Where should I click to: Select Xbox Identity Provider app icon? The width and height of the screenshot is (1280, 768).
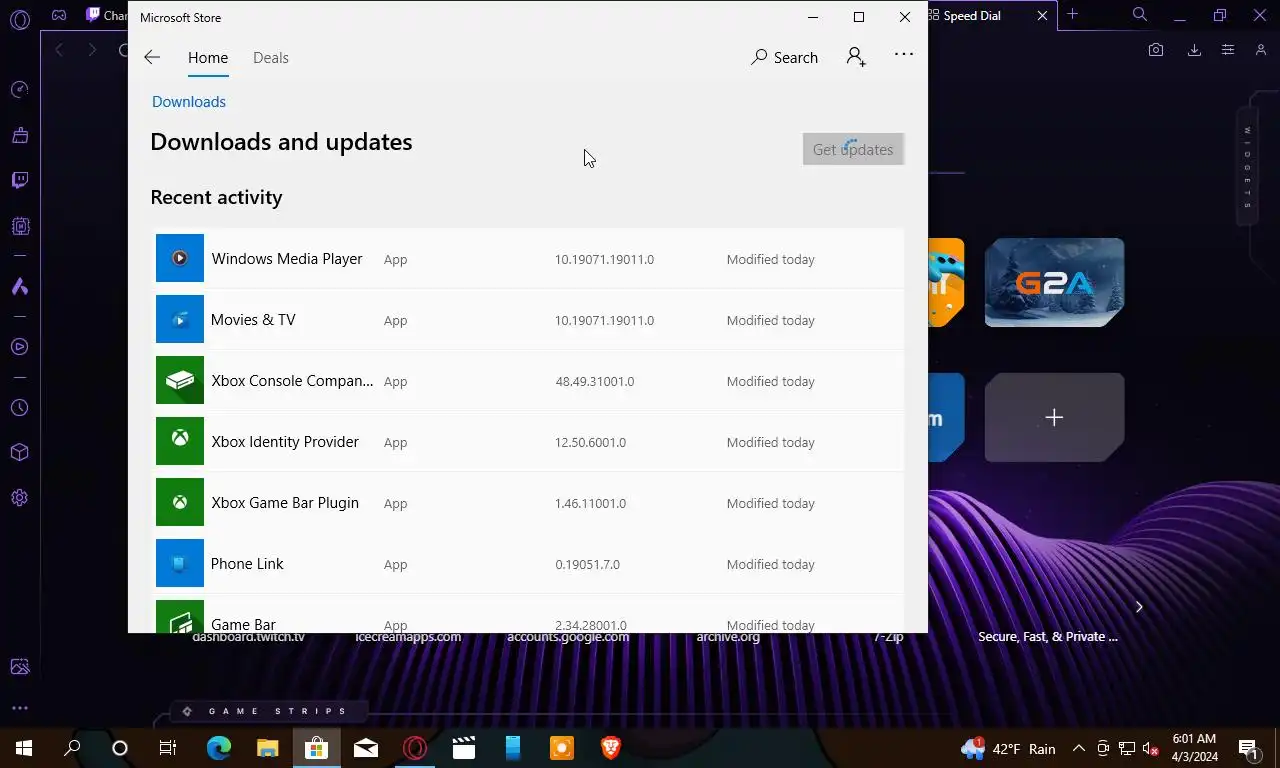180,441
